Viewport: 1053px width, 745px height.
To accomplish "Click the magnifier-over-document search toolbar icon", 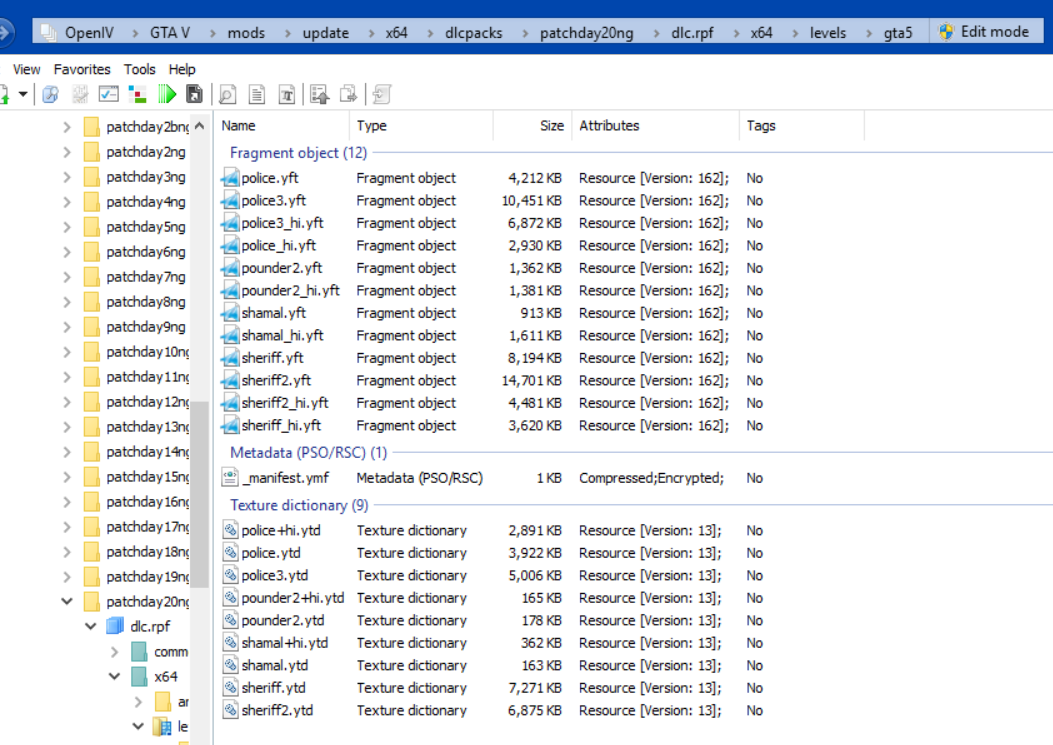I will pyautogui.click(x=227, y=94).
